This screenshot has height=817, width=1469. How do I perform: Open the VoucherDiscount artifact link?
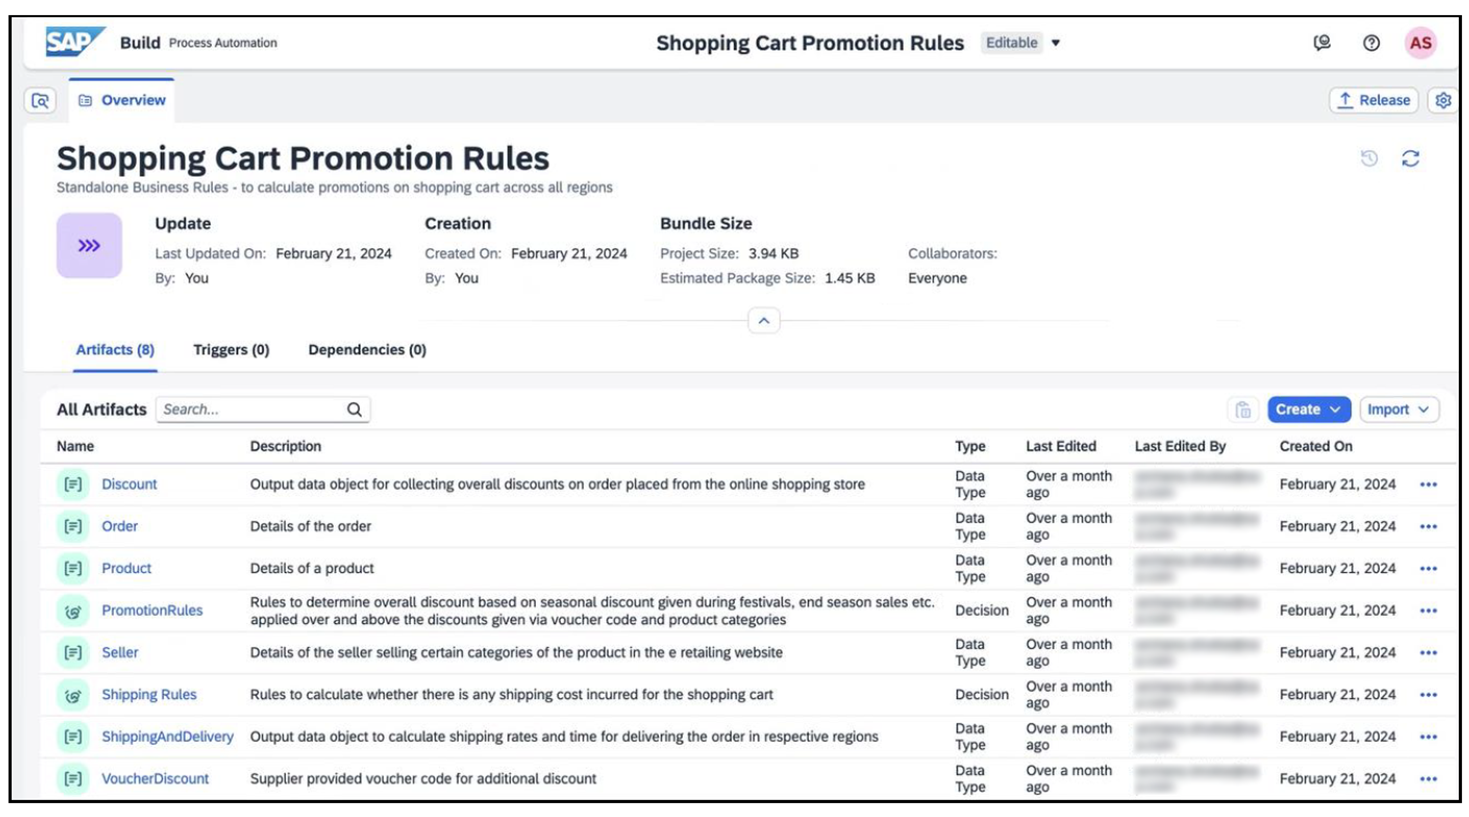tap(155, 778)
